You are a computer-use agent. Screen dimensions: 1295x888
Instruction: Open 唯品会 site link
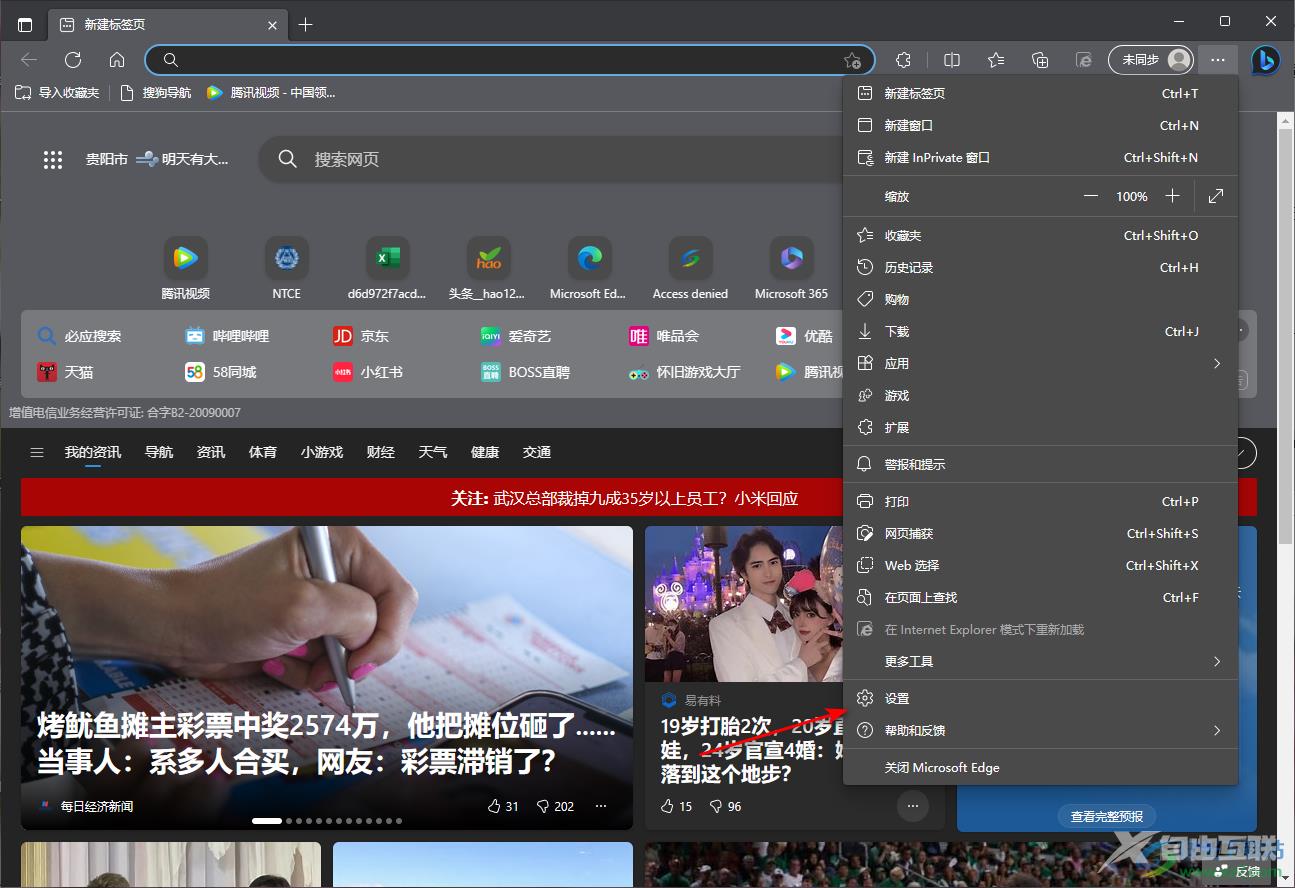click(x=664, y=336)
